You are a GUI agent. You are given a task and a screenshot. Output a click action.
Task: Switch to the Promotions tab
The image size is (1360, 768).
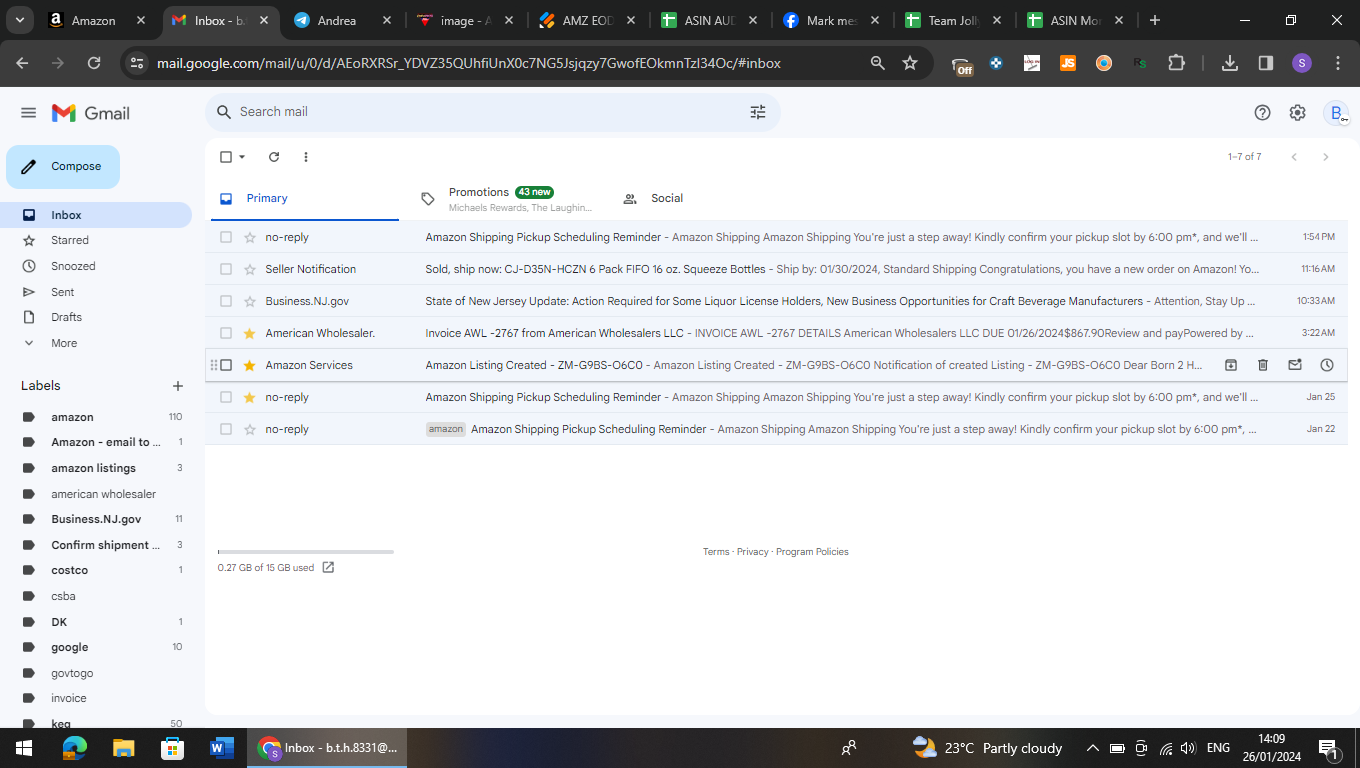tap(506, 199)
